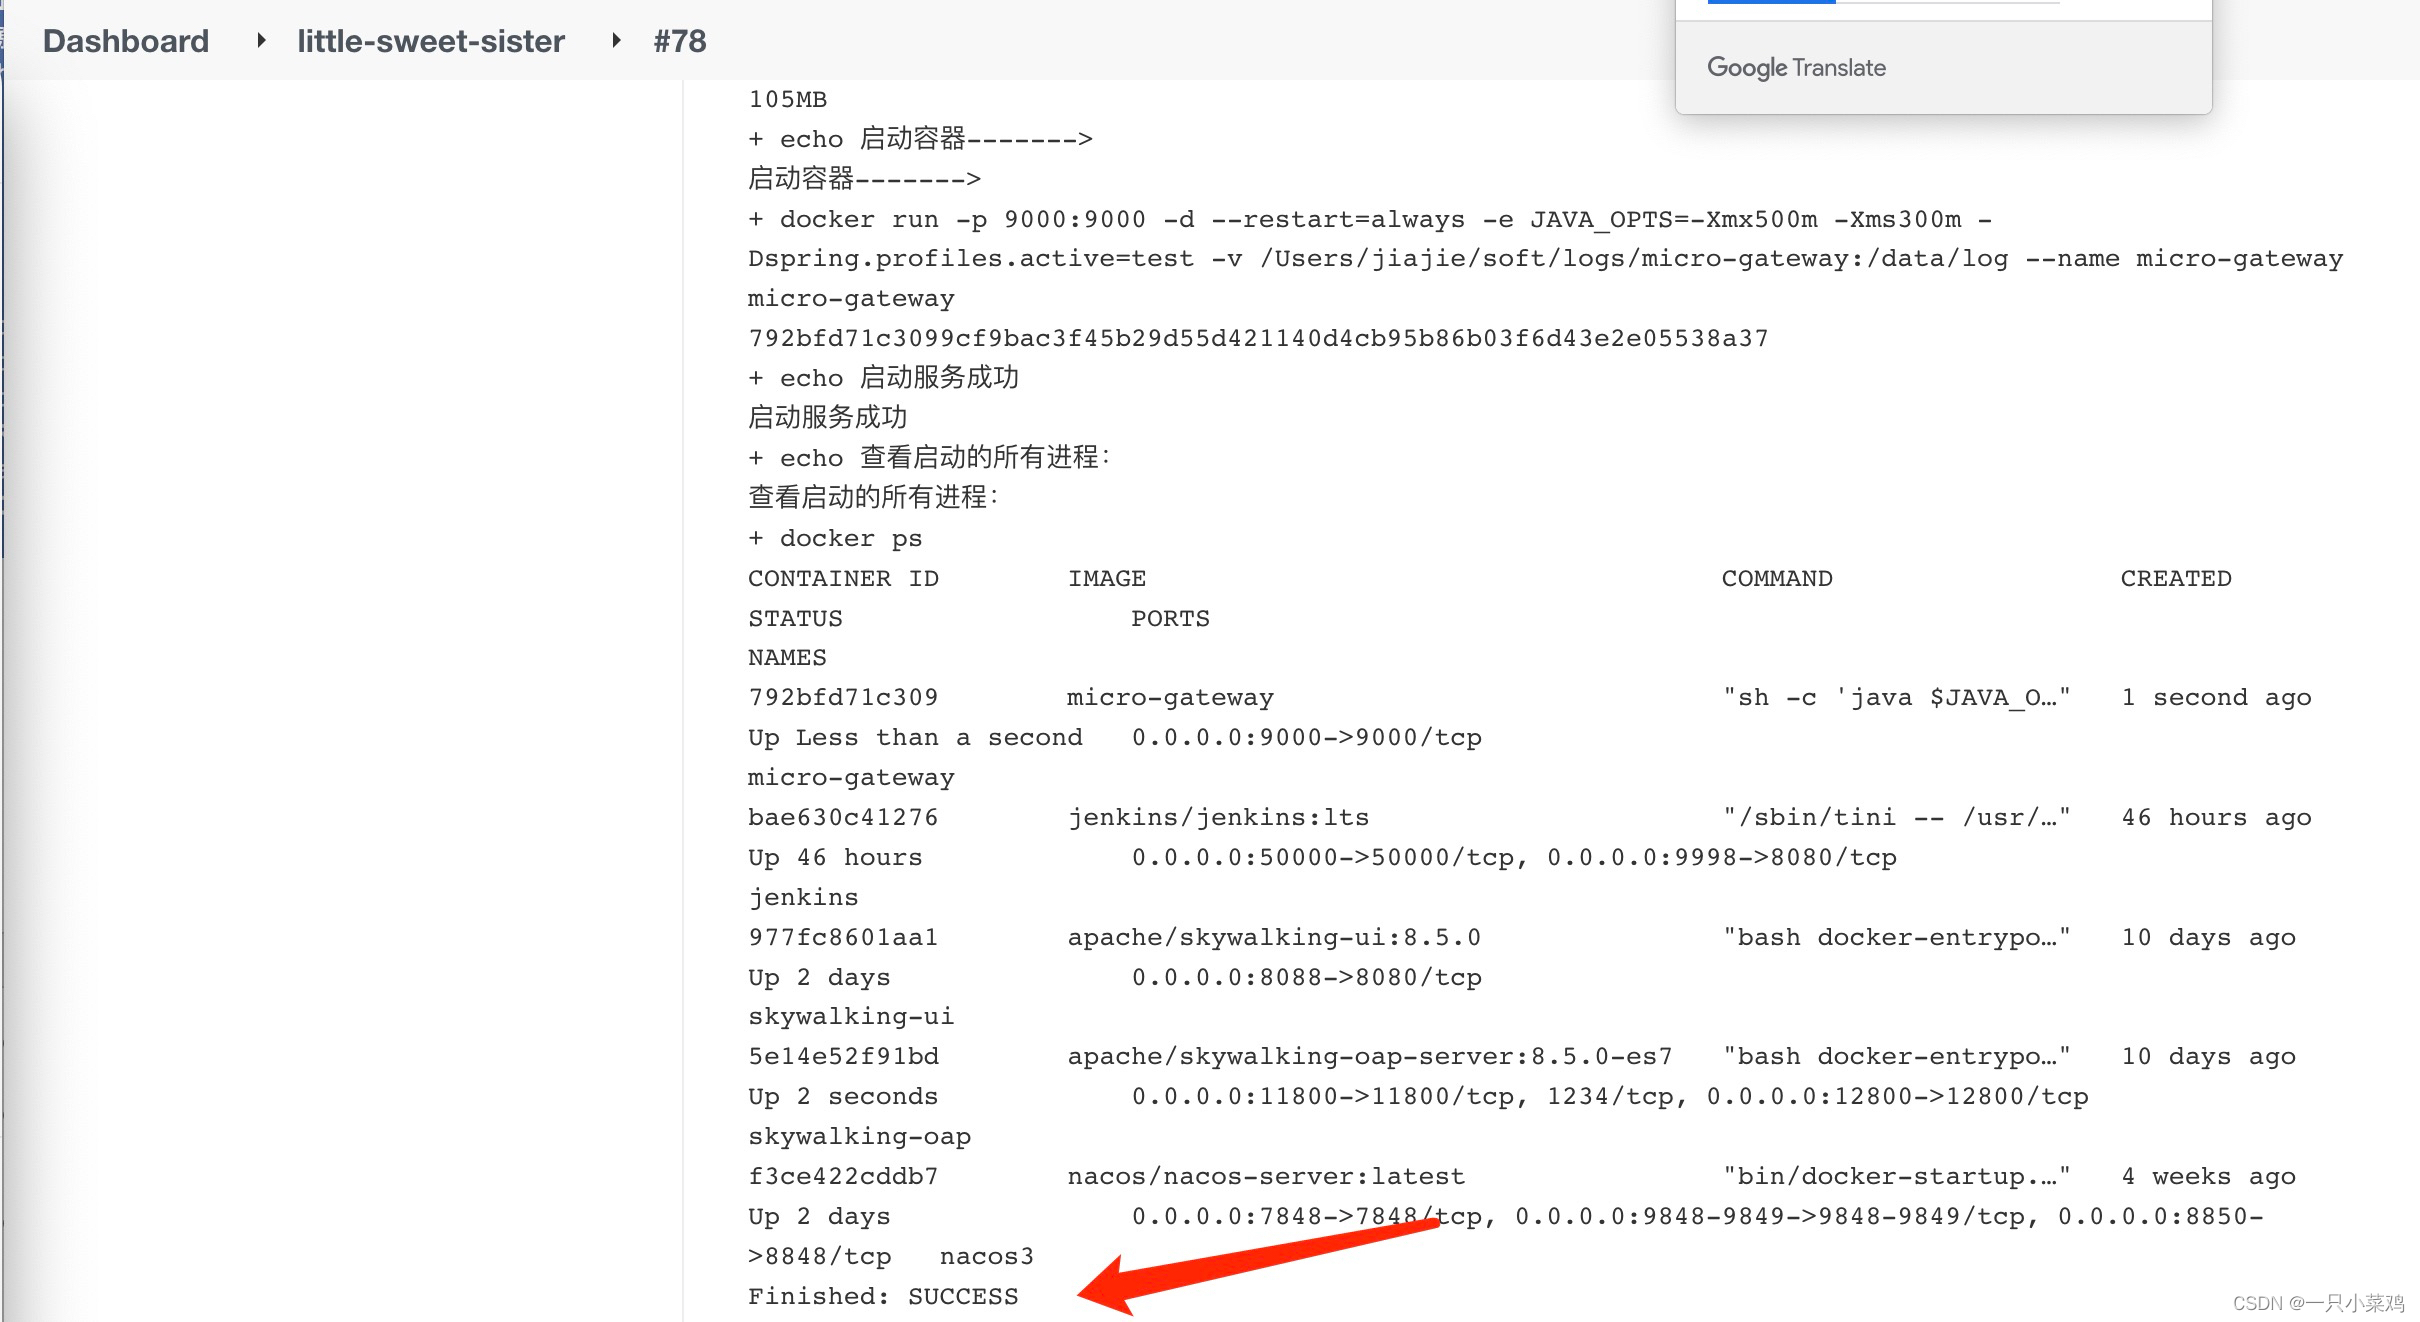This screenshot has height=1322, width=2420.
Task: Click the Finished: SUCCESS status line
Action: [x=883, y=1296]
